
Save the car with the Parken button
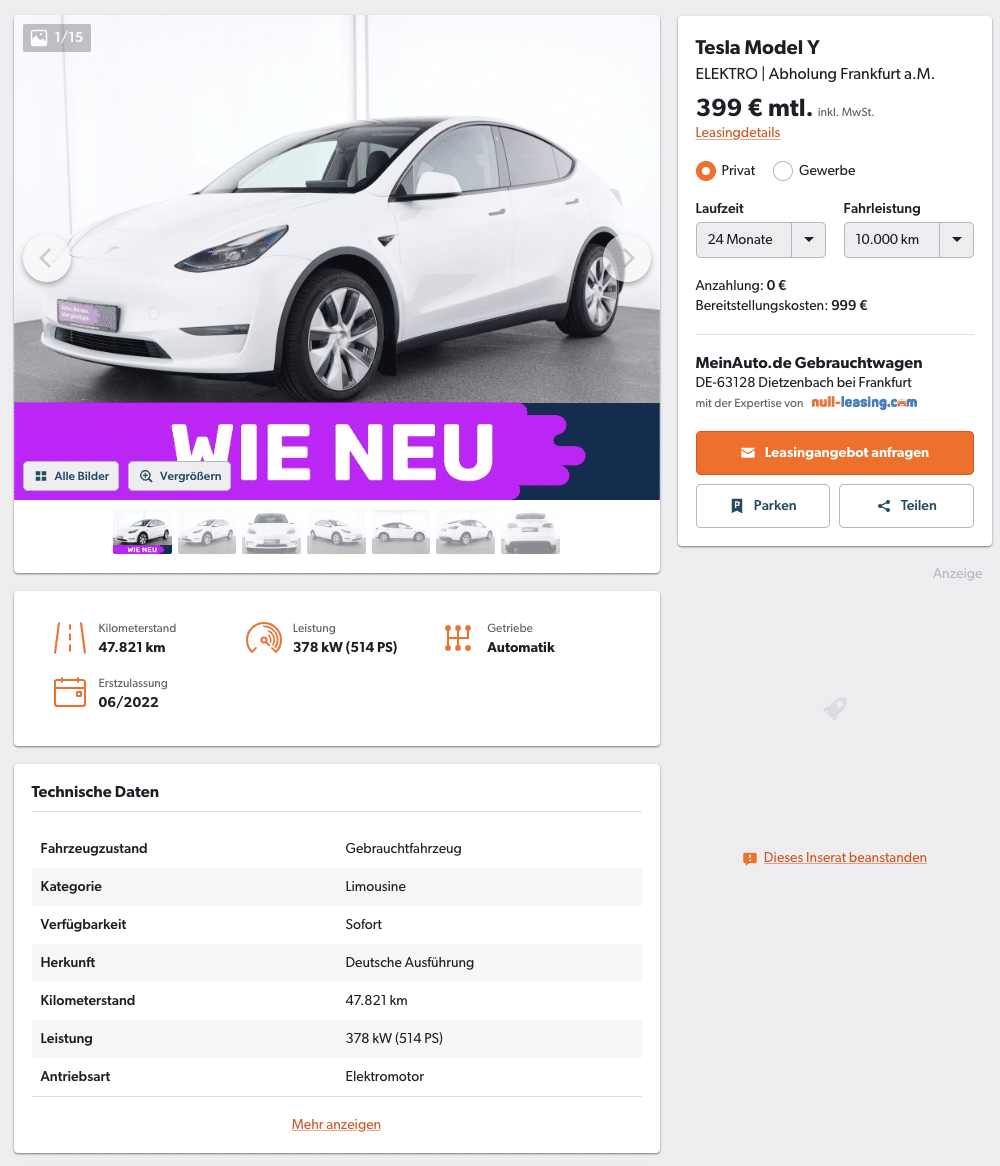pyautogui.click(x=763, y=506)
